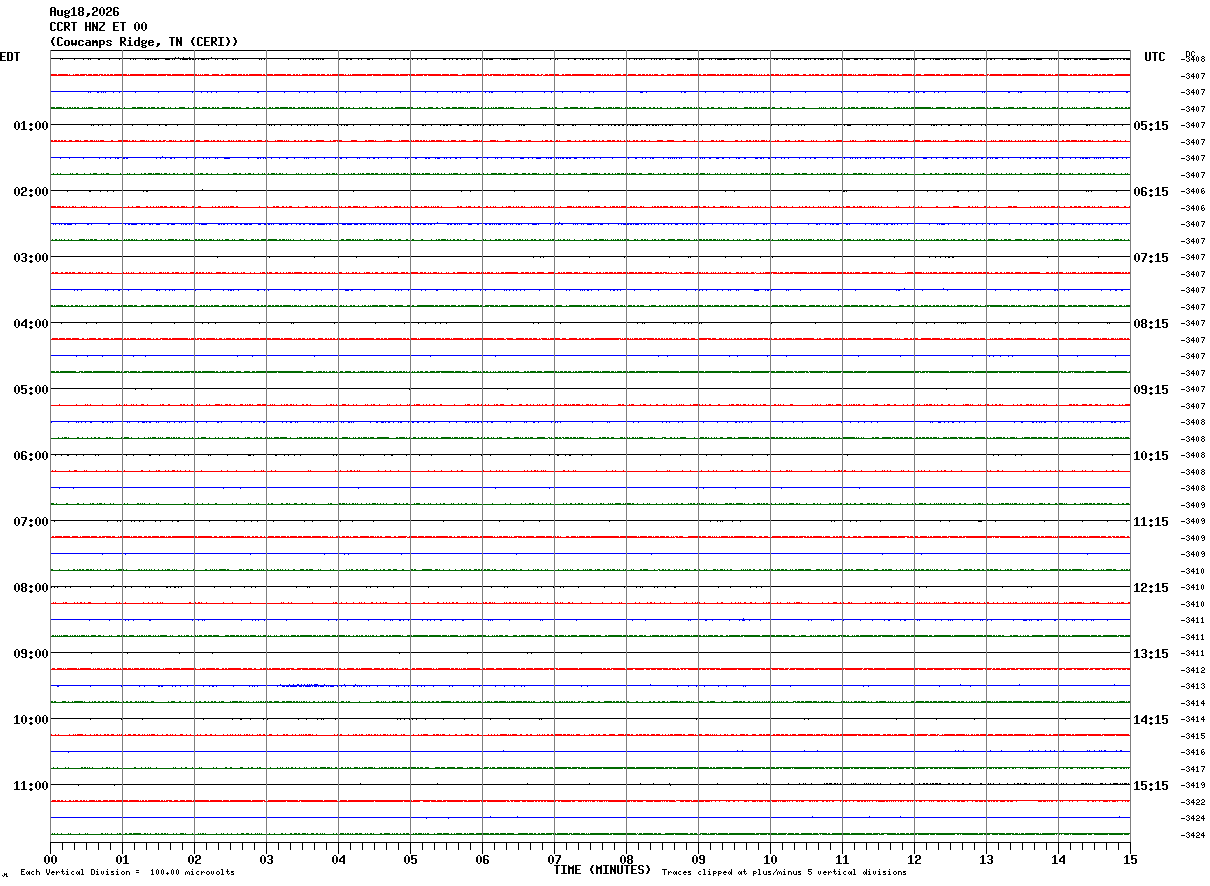Click the DC column header label
1210x886 pixels.
(x=1190, y=54)
